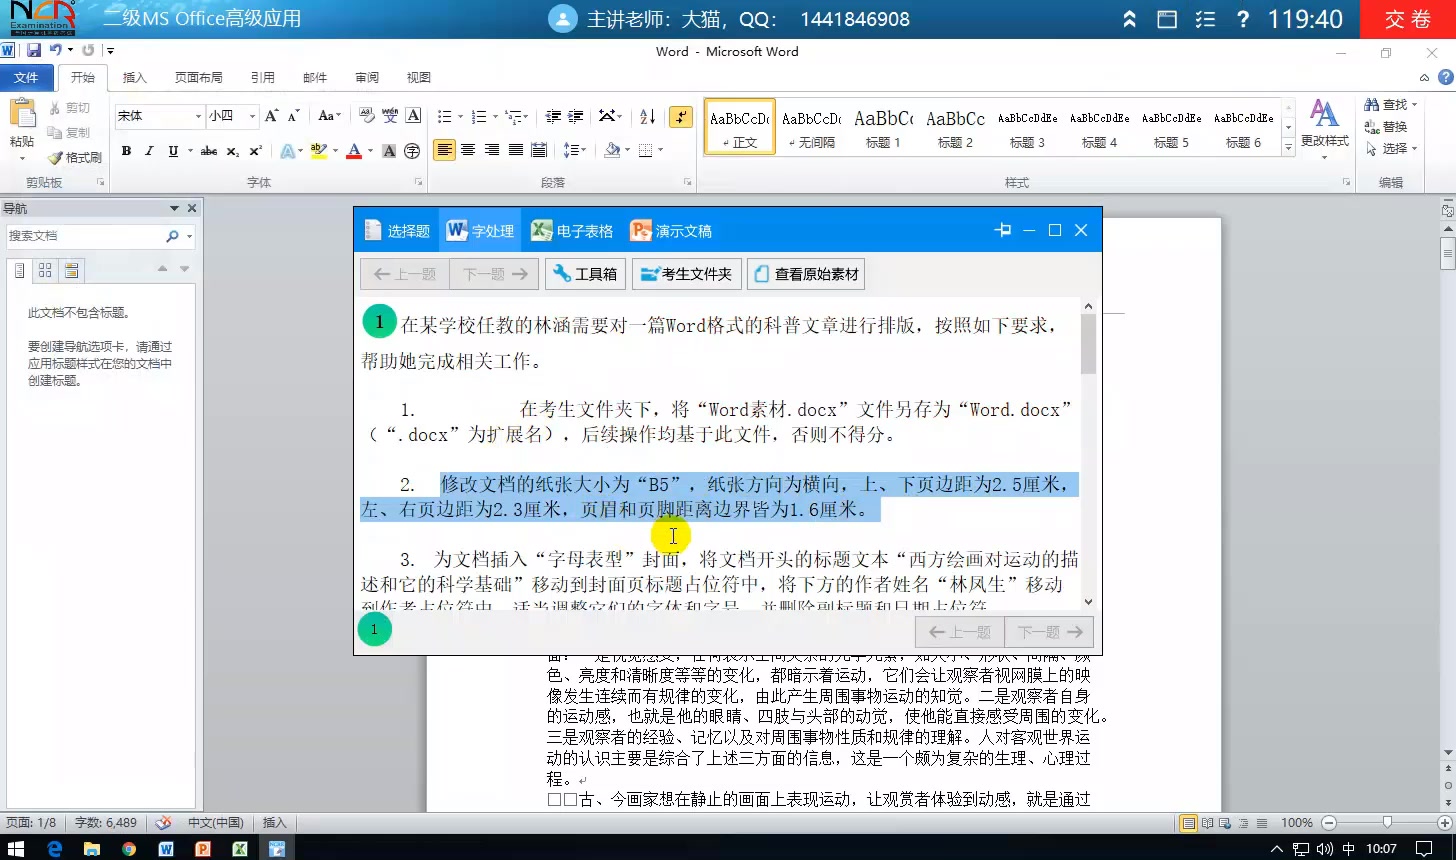Viewport: 1456px width, 860px height.
Task: Sort the selected text A to Z
Action: click(x=648, y=116)
